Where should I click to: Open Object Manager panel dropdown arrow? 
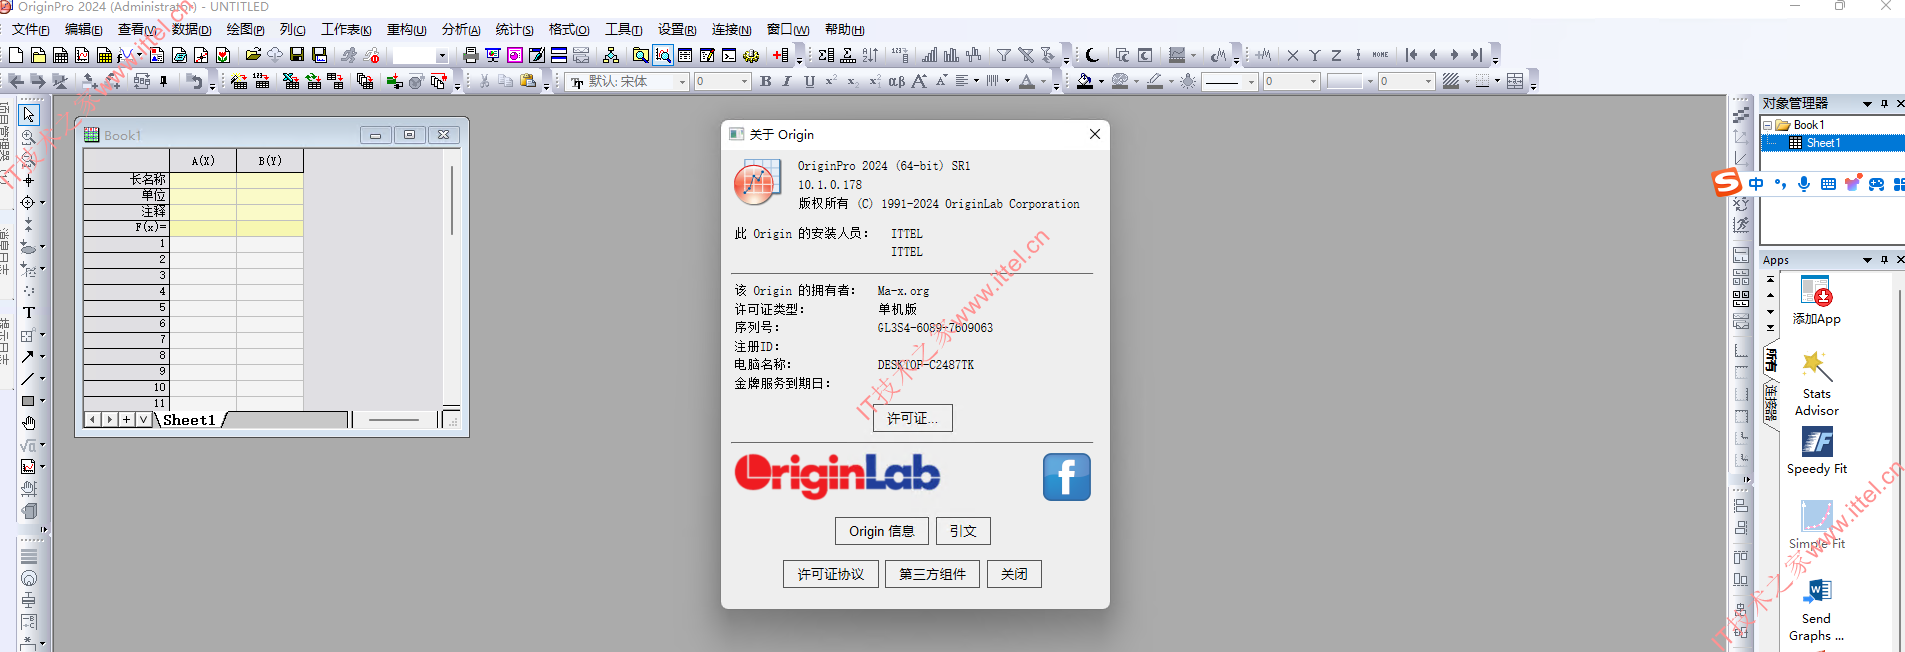pyautogui.click(x=1867, y=104)
